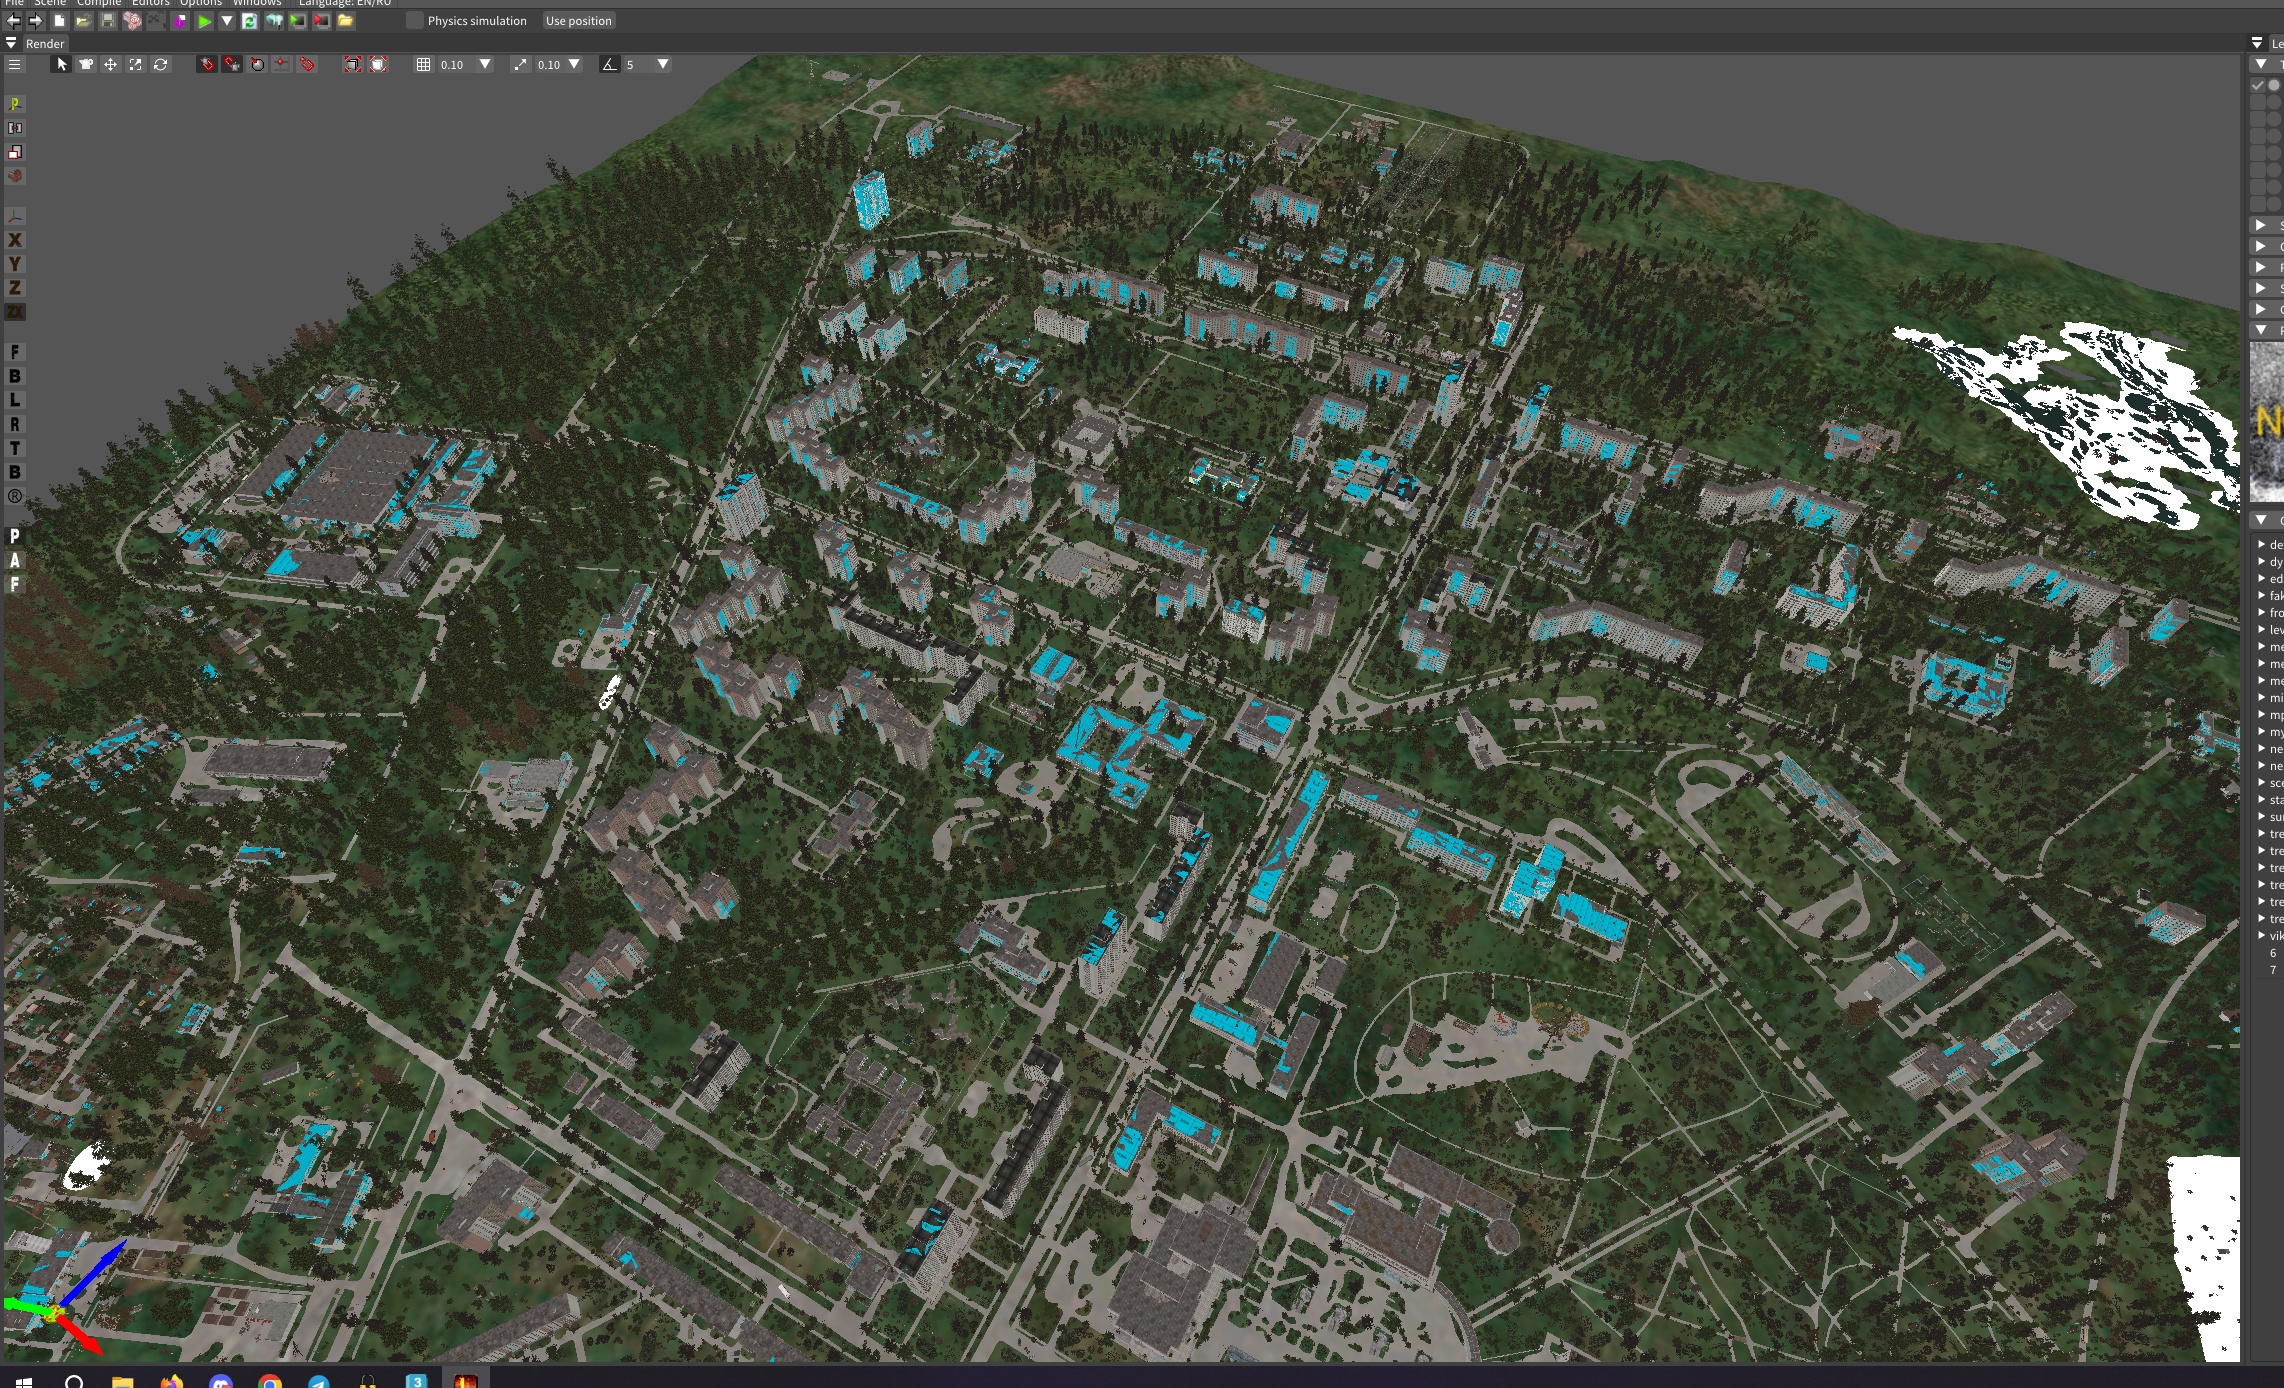The width and height of the screenshot is (2284, 1388).
Task: Open the angle snap value 5 dropdown
Action: point(662,64)
